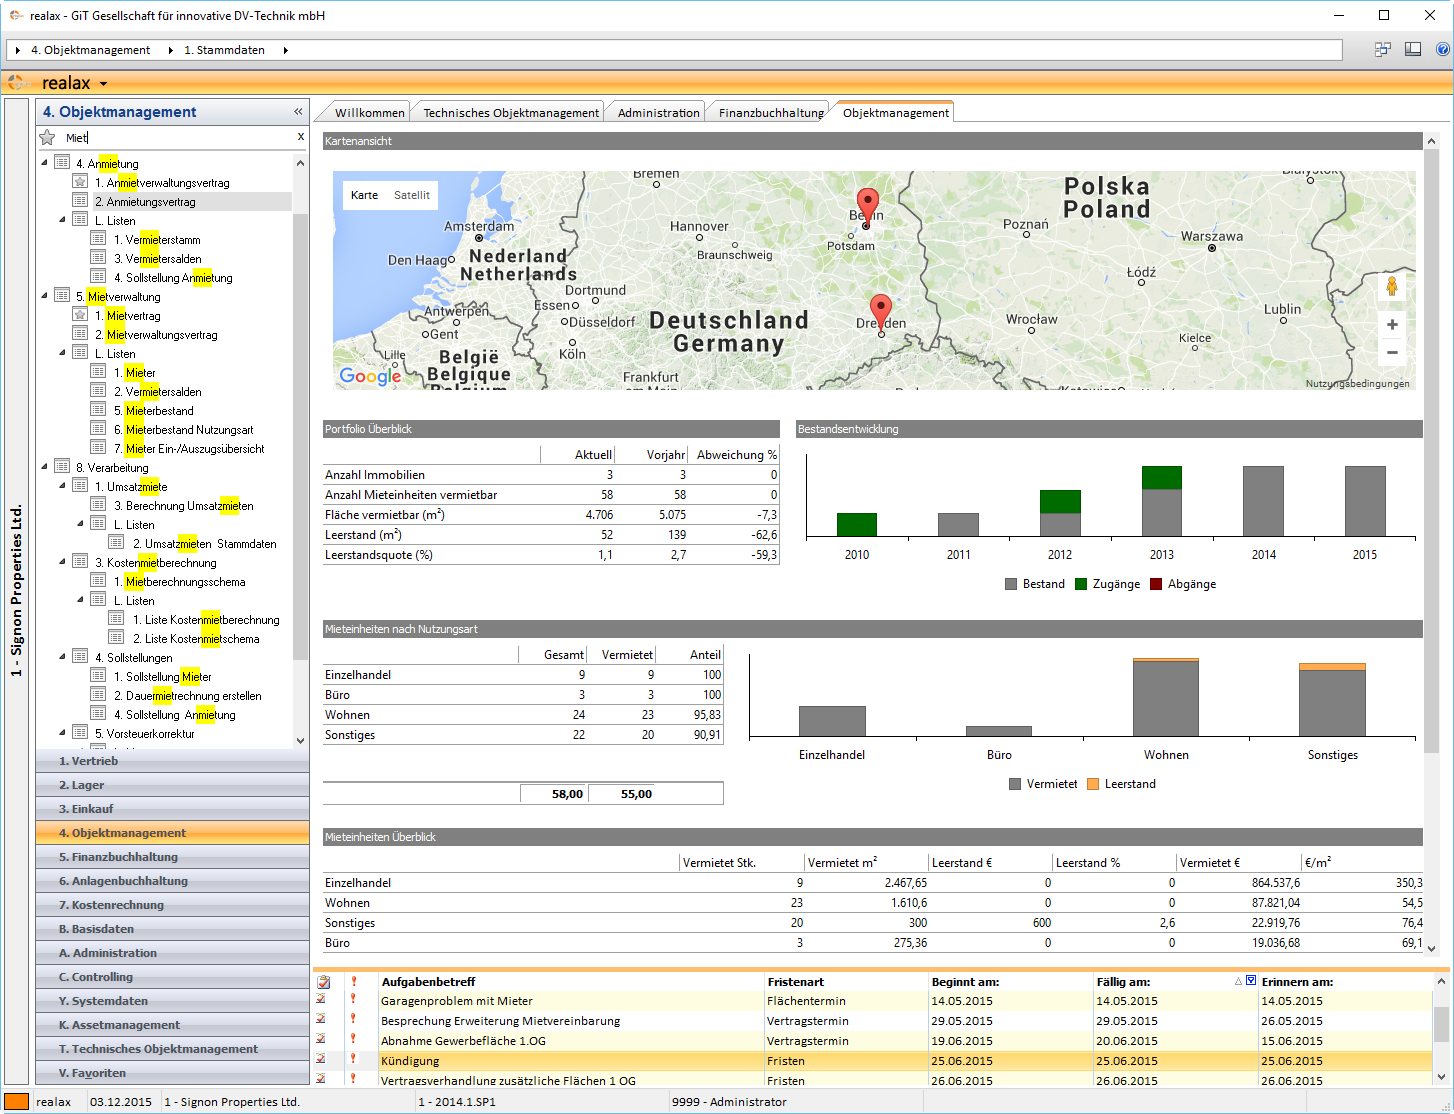
Task: Clear the search with the X icon
Action: (x=300, y=137)
